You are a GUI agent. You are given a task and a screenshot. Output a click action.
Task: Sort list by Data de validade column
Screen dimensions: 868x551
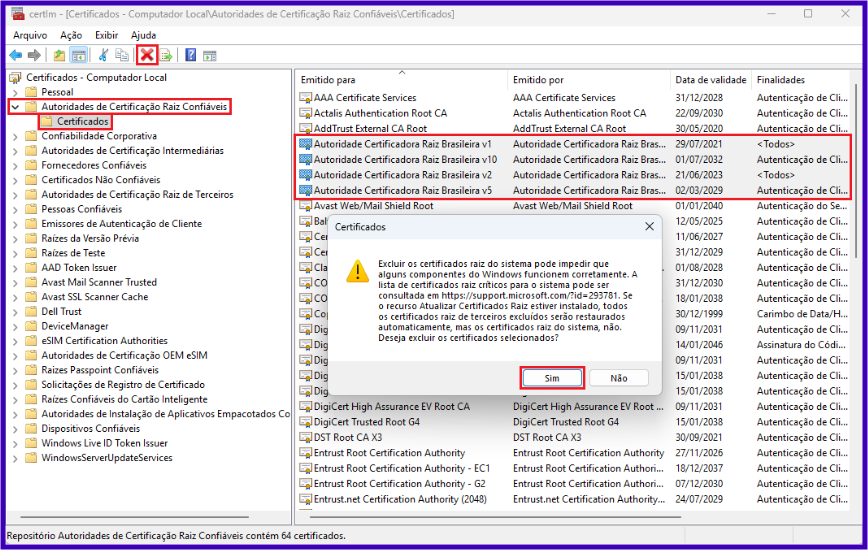710,80
